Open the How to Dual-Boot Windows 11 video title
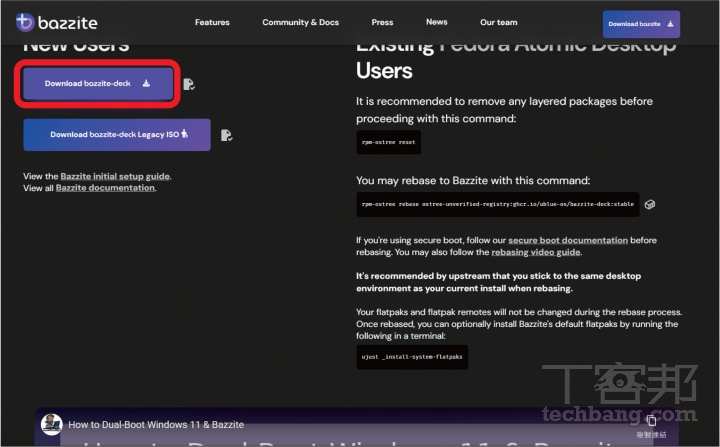 tap(156, 424)
